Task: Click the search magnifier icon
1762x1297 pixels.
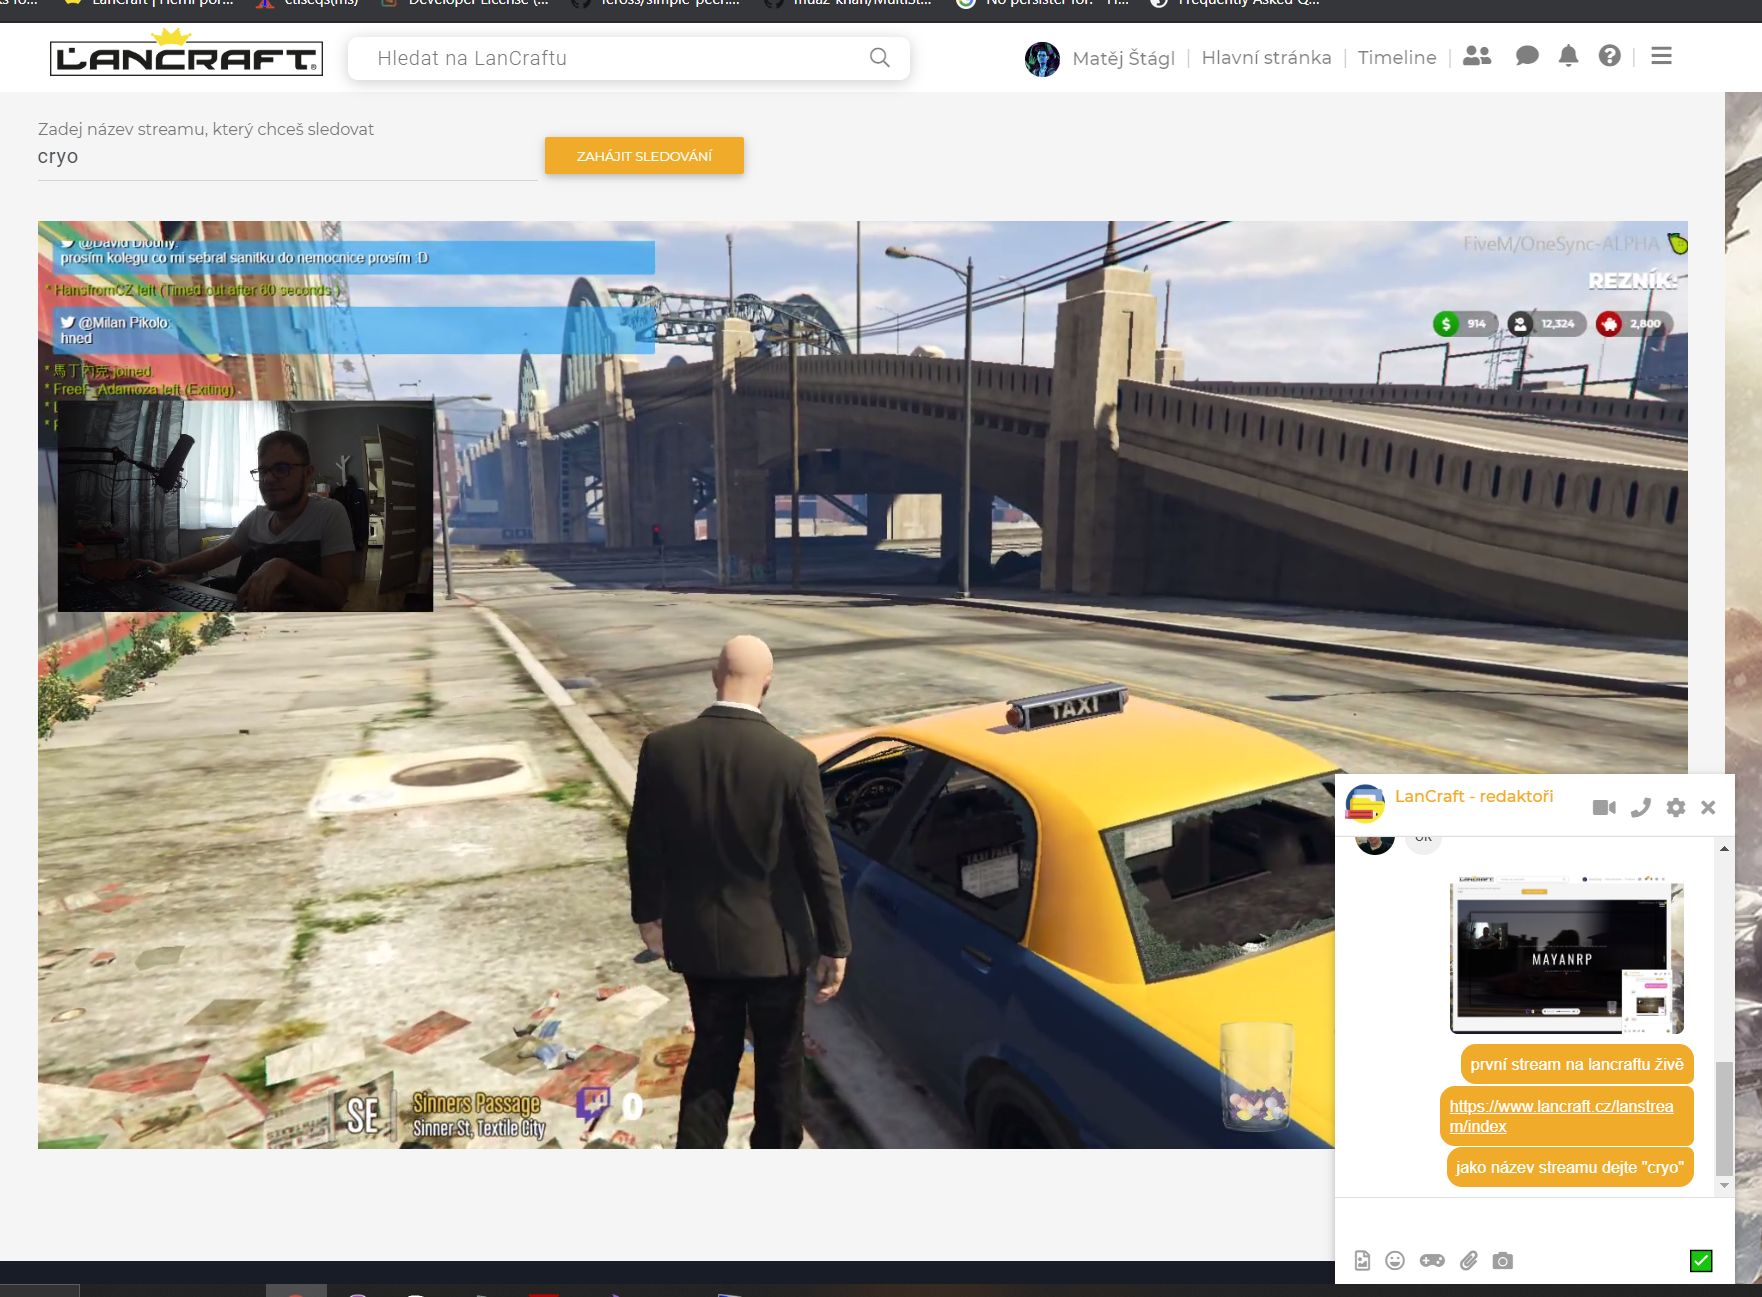Action: pos(880,58)
